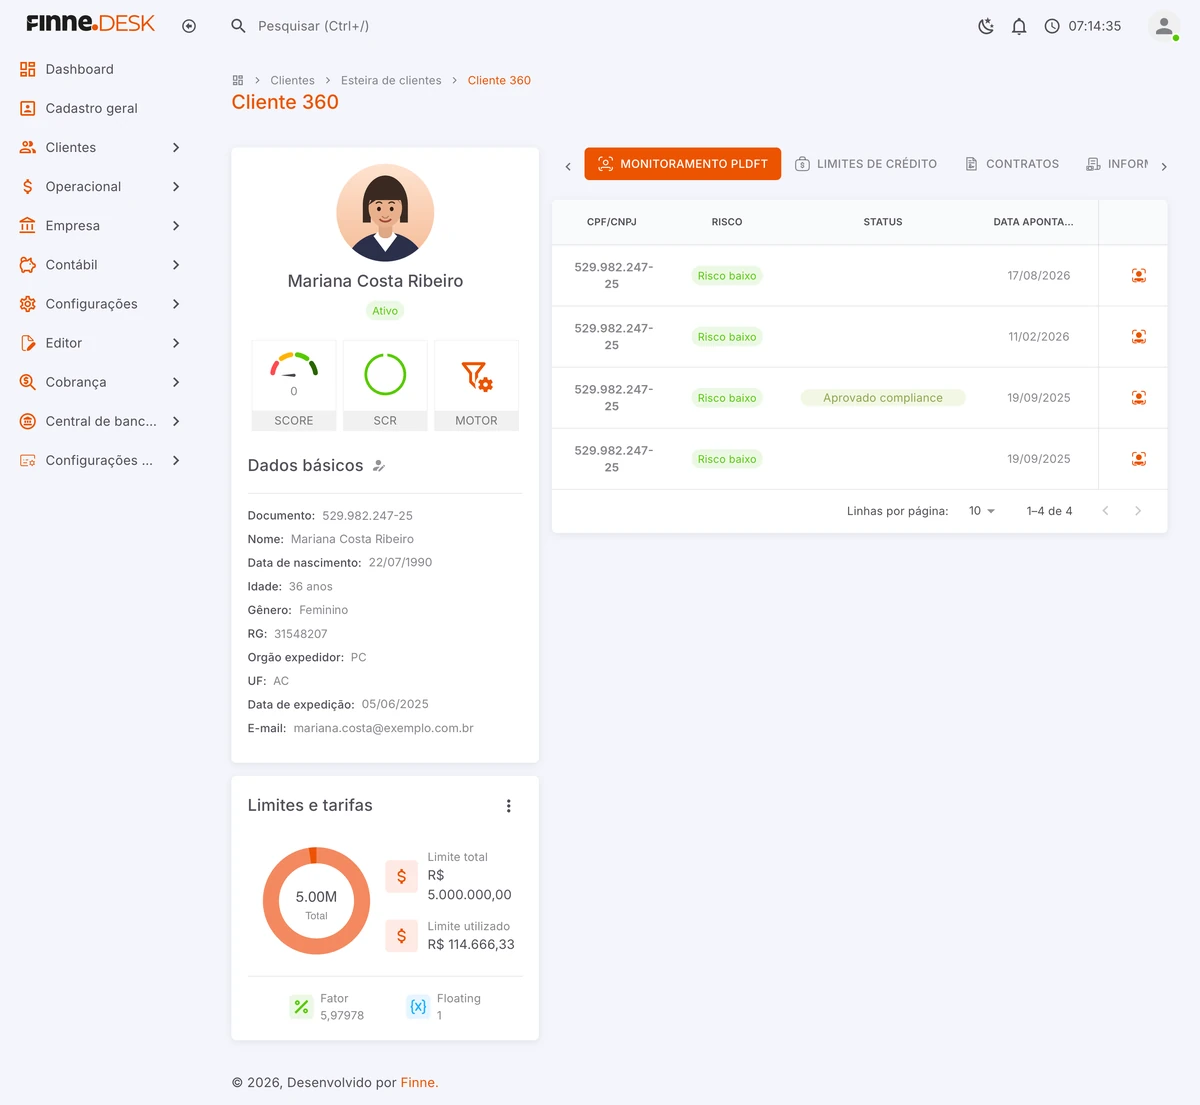1200x1105 pixels.
Task: Edit Dados básicos with pencil icon
Action: pos(379,465)
